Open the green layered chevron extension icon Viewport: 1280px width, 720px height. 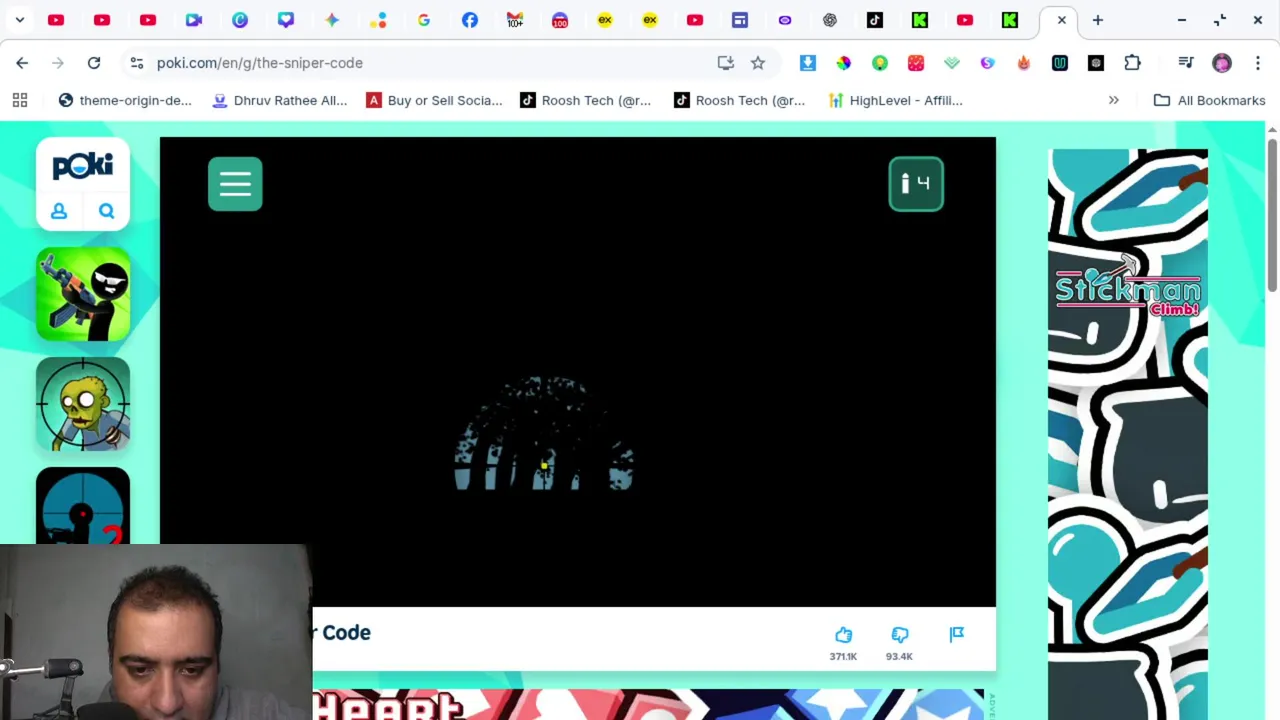click(x=952, y=63)
